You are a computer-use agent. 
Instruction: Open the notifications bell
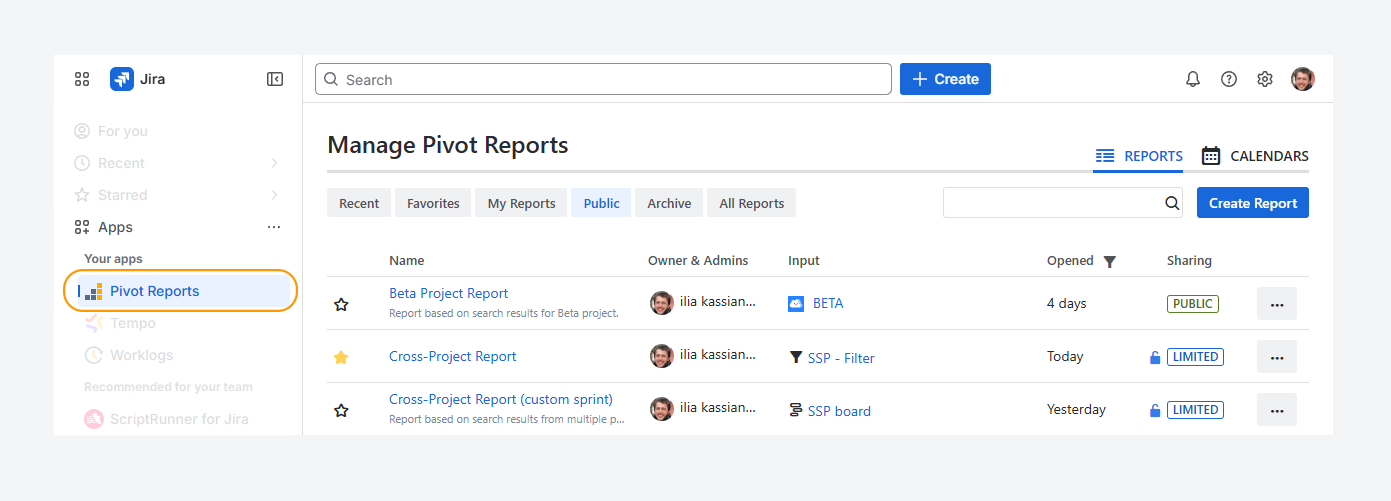1193,79
